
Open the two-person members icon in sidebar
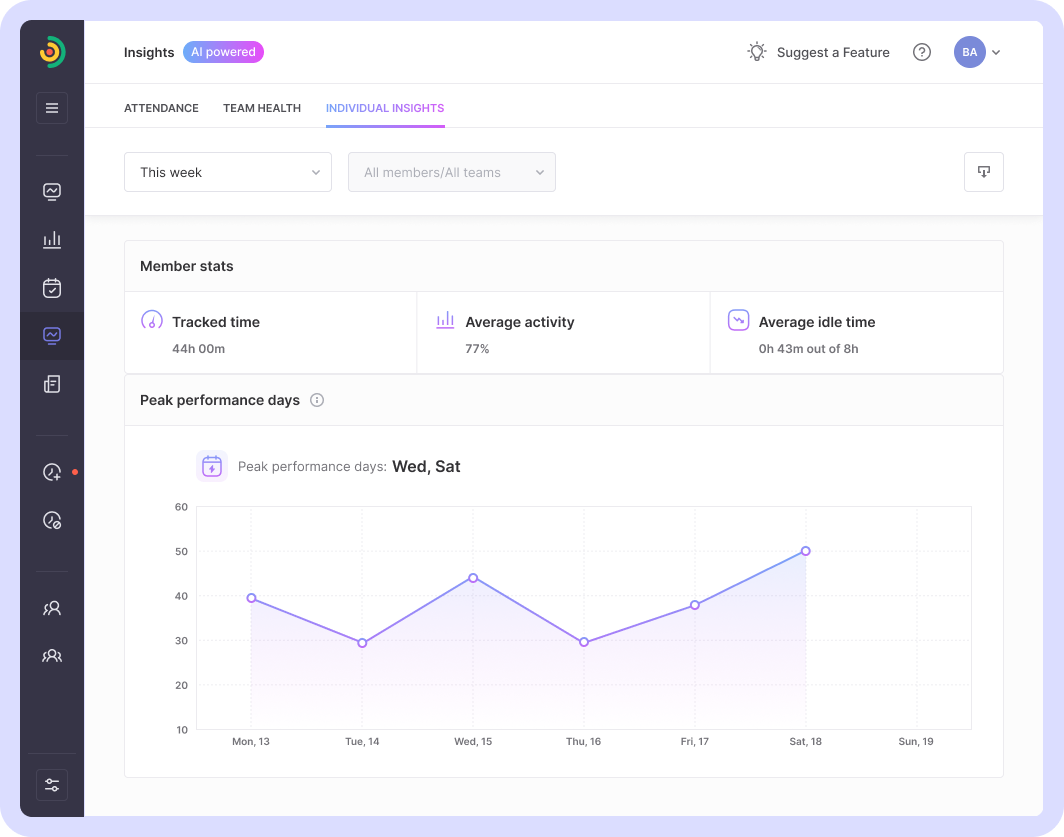click(52, 608)
